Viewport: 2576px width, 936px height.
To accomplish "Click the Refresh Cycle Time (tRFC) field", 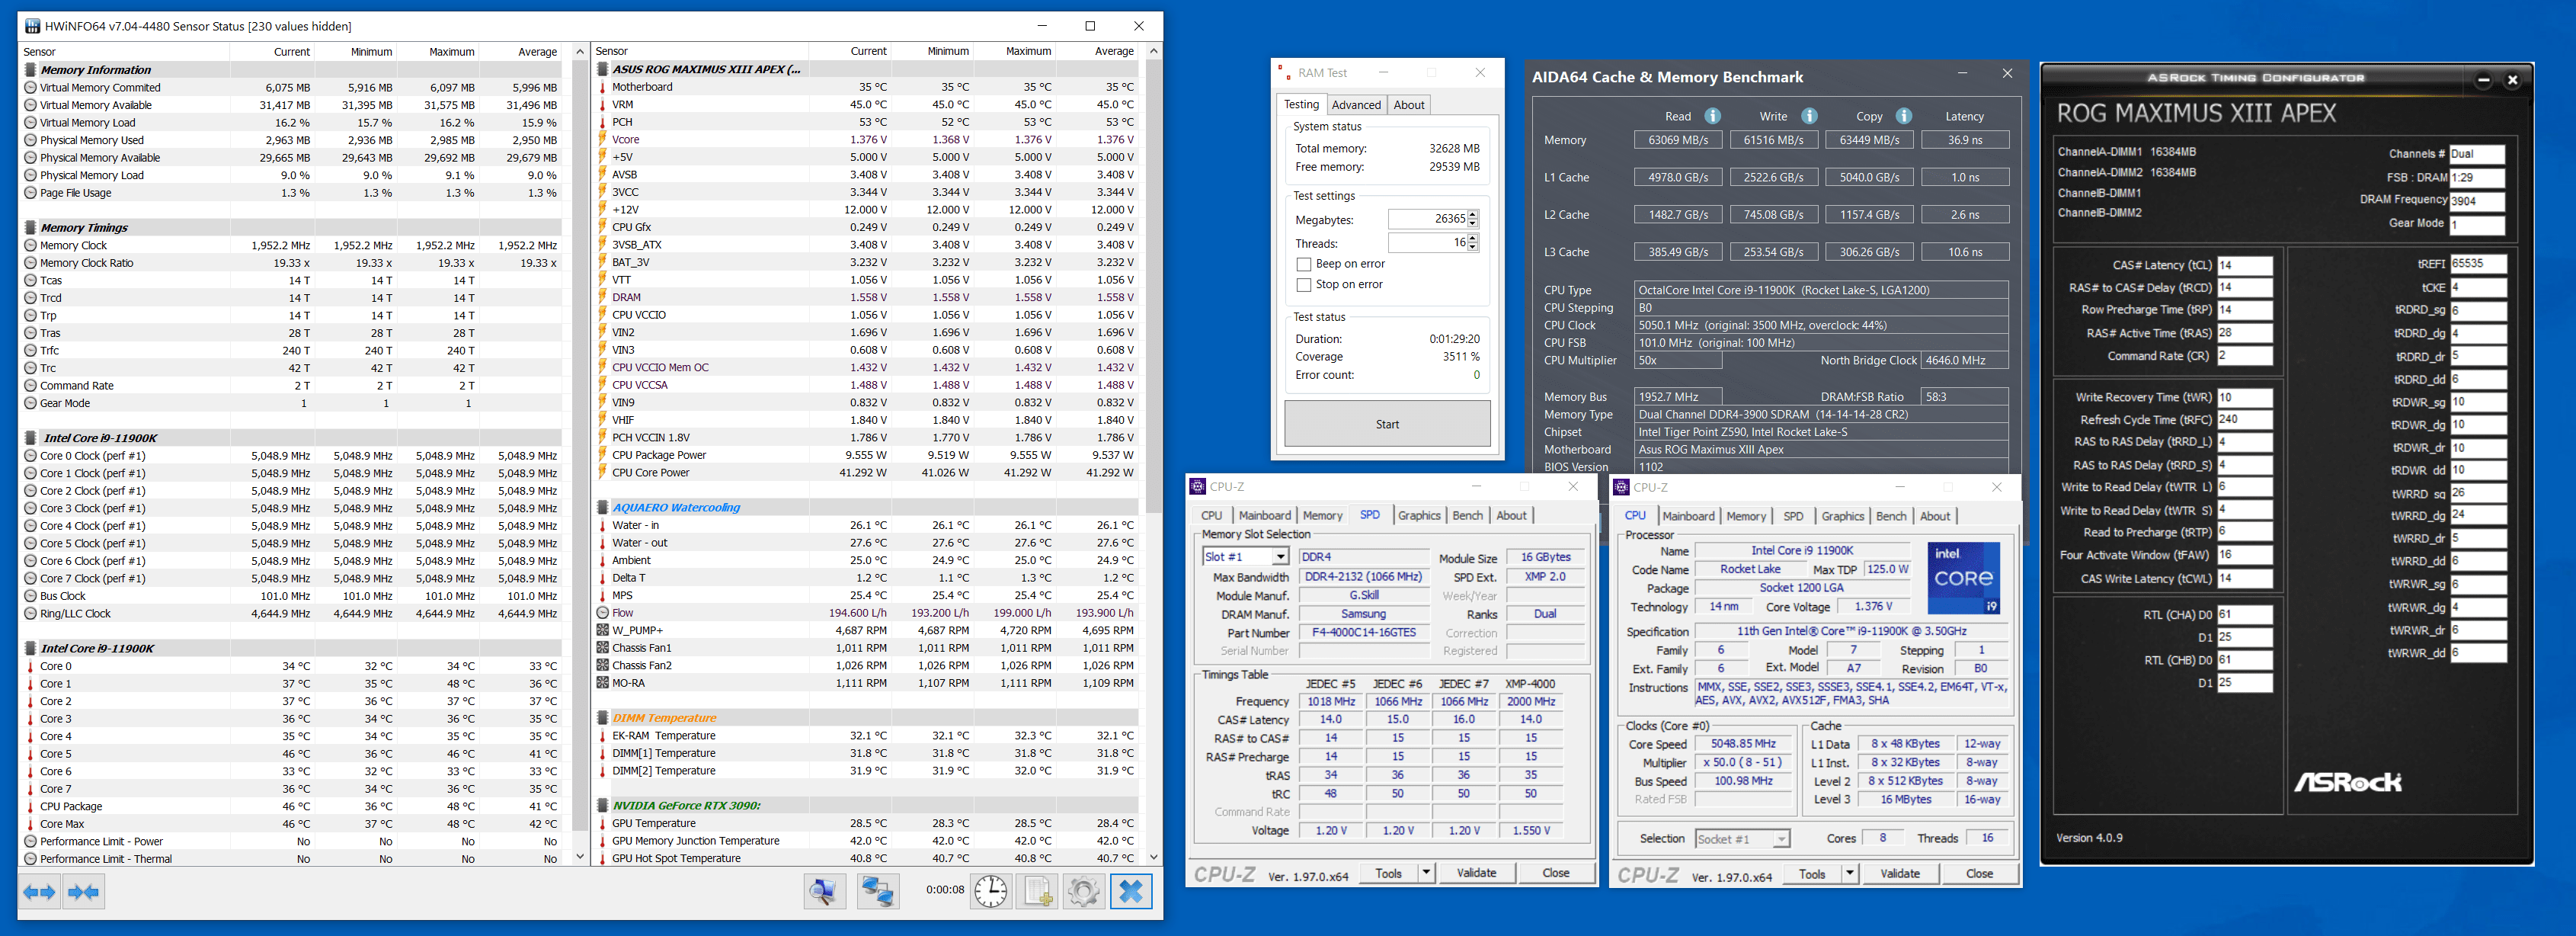I will (x=2244, y=420).
